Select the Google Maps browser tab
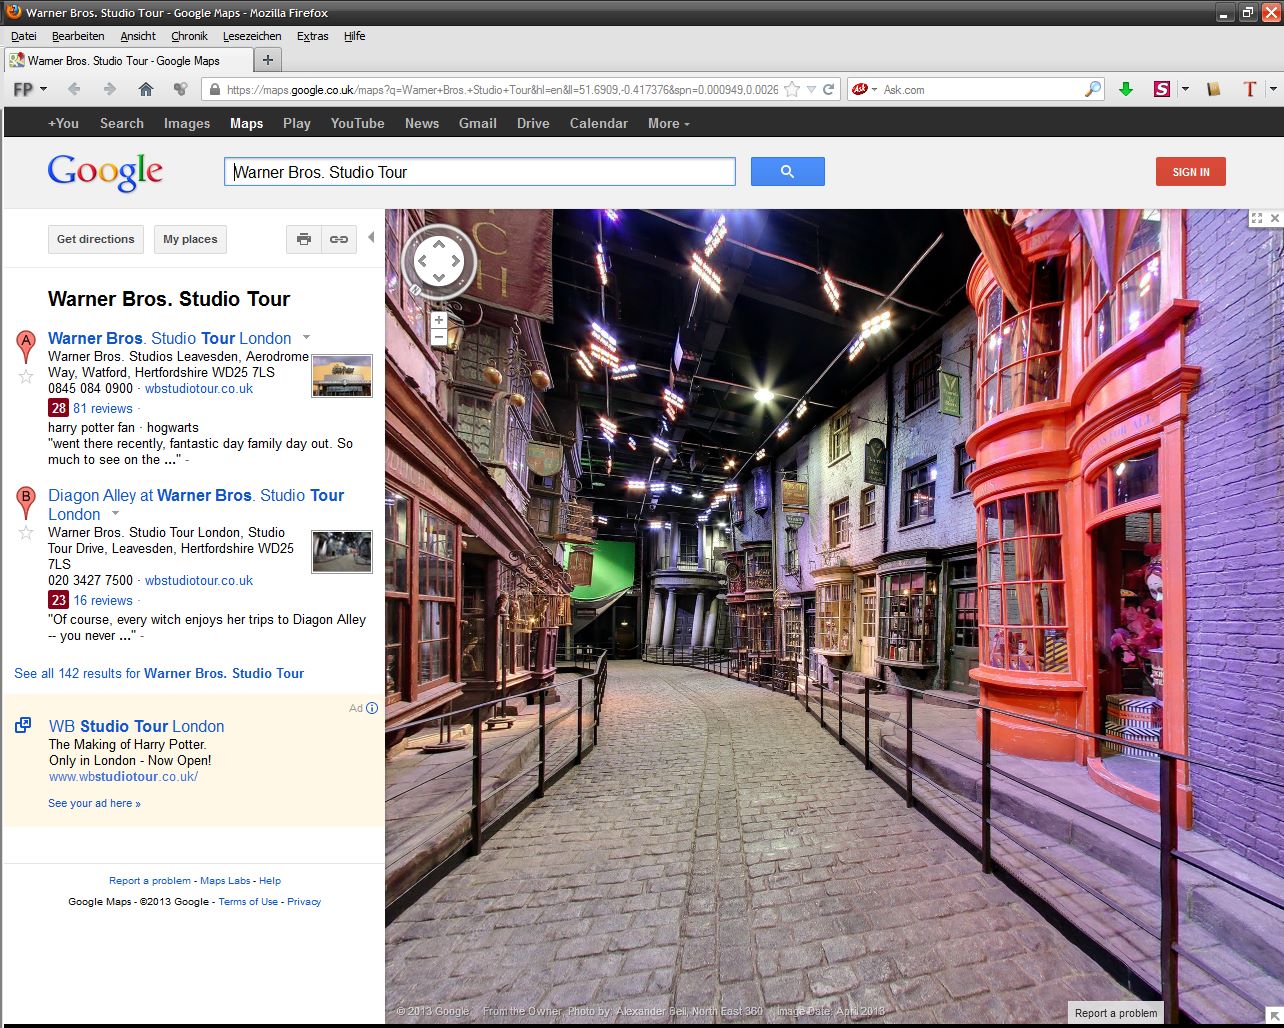 pyautogui.click(x=129, y=60)
